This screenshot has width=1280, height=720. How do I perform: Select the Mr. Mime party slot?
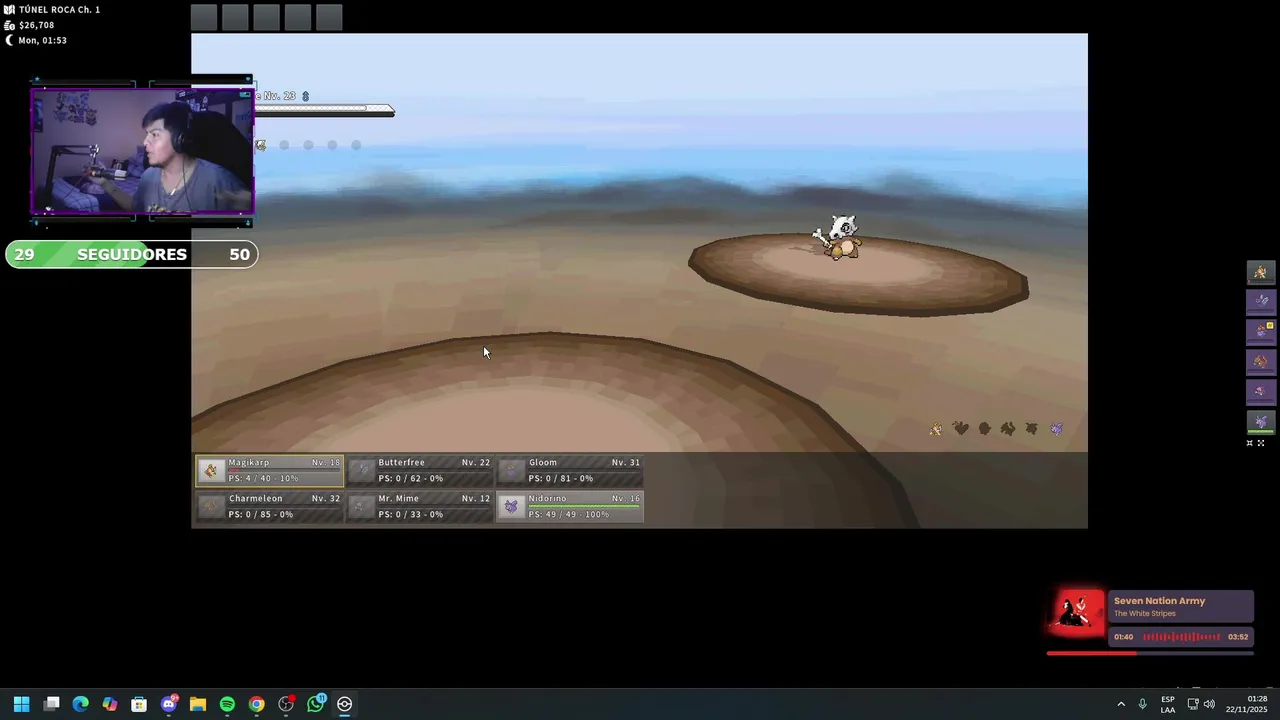click(420, 506)
